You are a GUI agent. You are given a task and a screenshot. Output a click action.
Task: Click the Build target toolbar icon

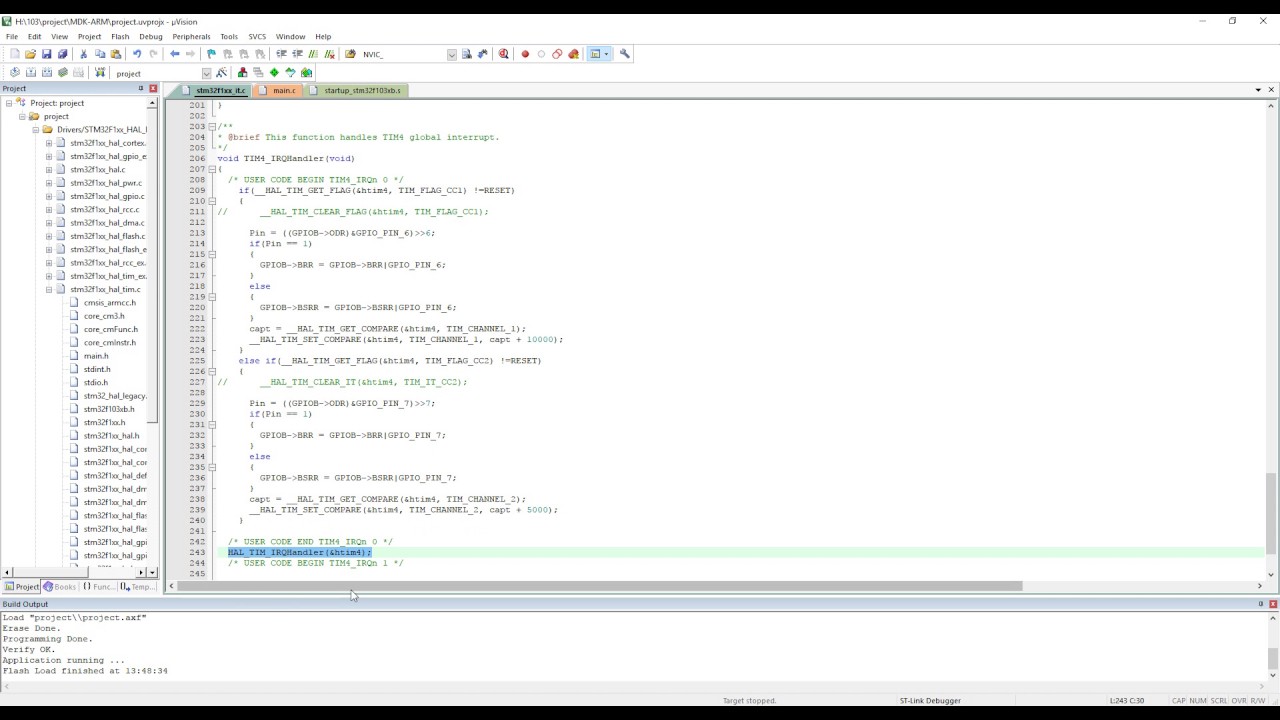click(30, 72)
